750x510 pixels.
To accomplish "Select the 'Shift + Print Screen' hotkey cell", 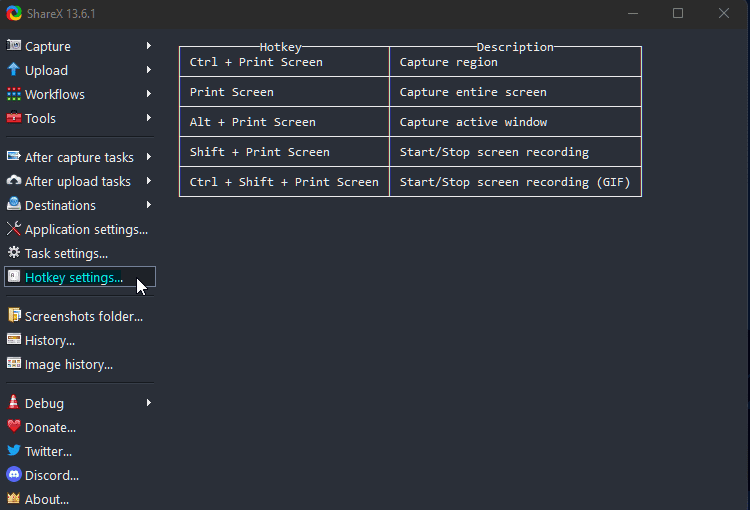I will pos(284,152).
